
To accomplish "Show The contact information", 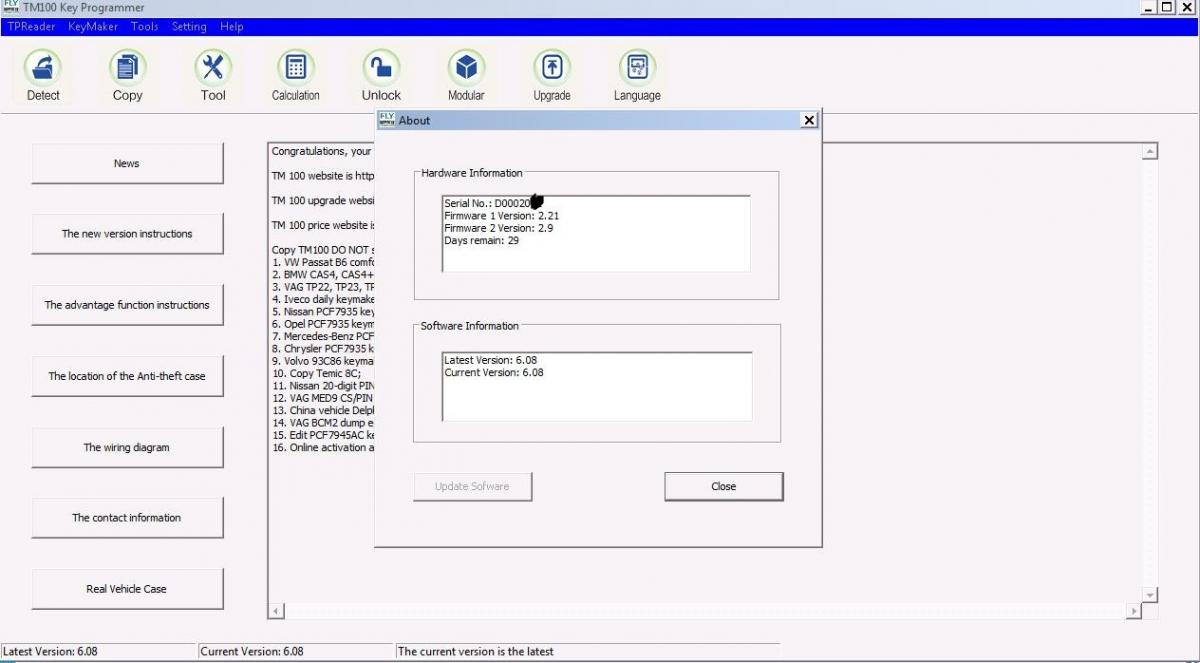I will point(127,518).
